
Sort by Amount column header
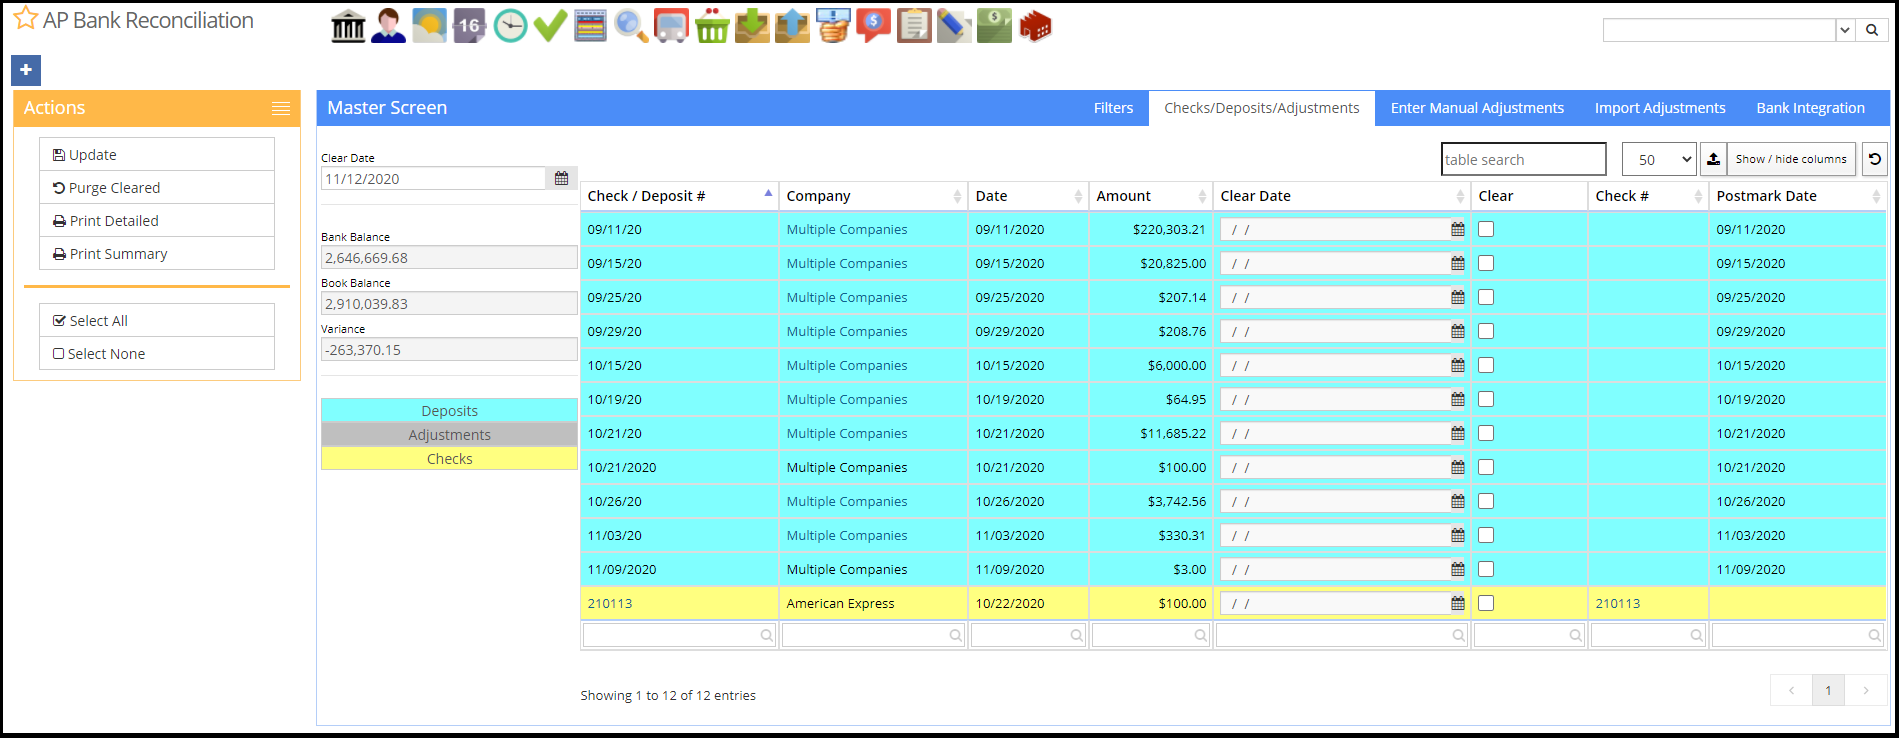1151,196
